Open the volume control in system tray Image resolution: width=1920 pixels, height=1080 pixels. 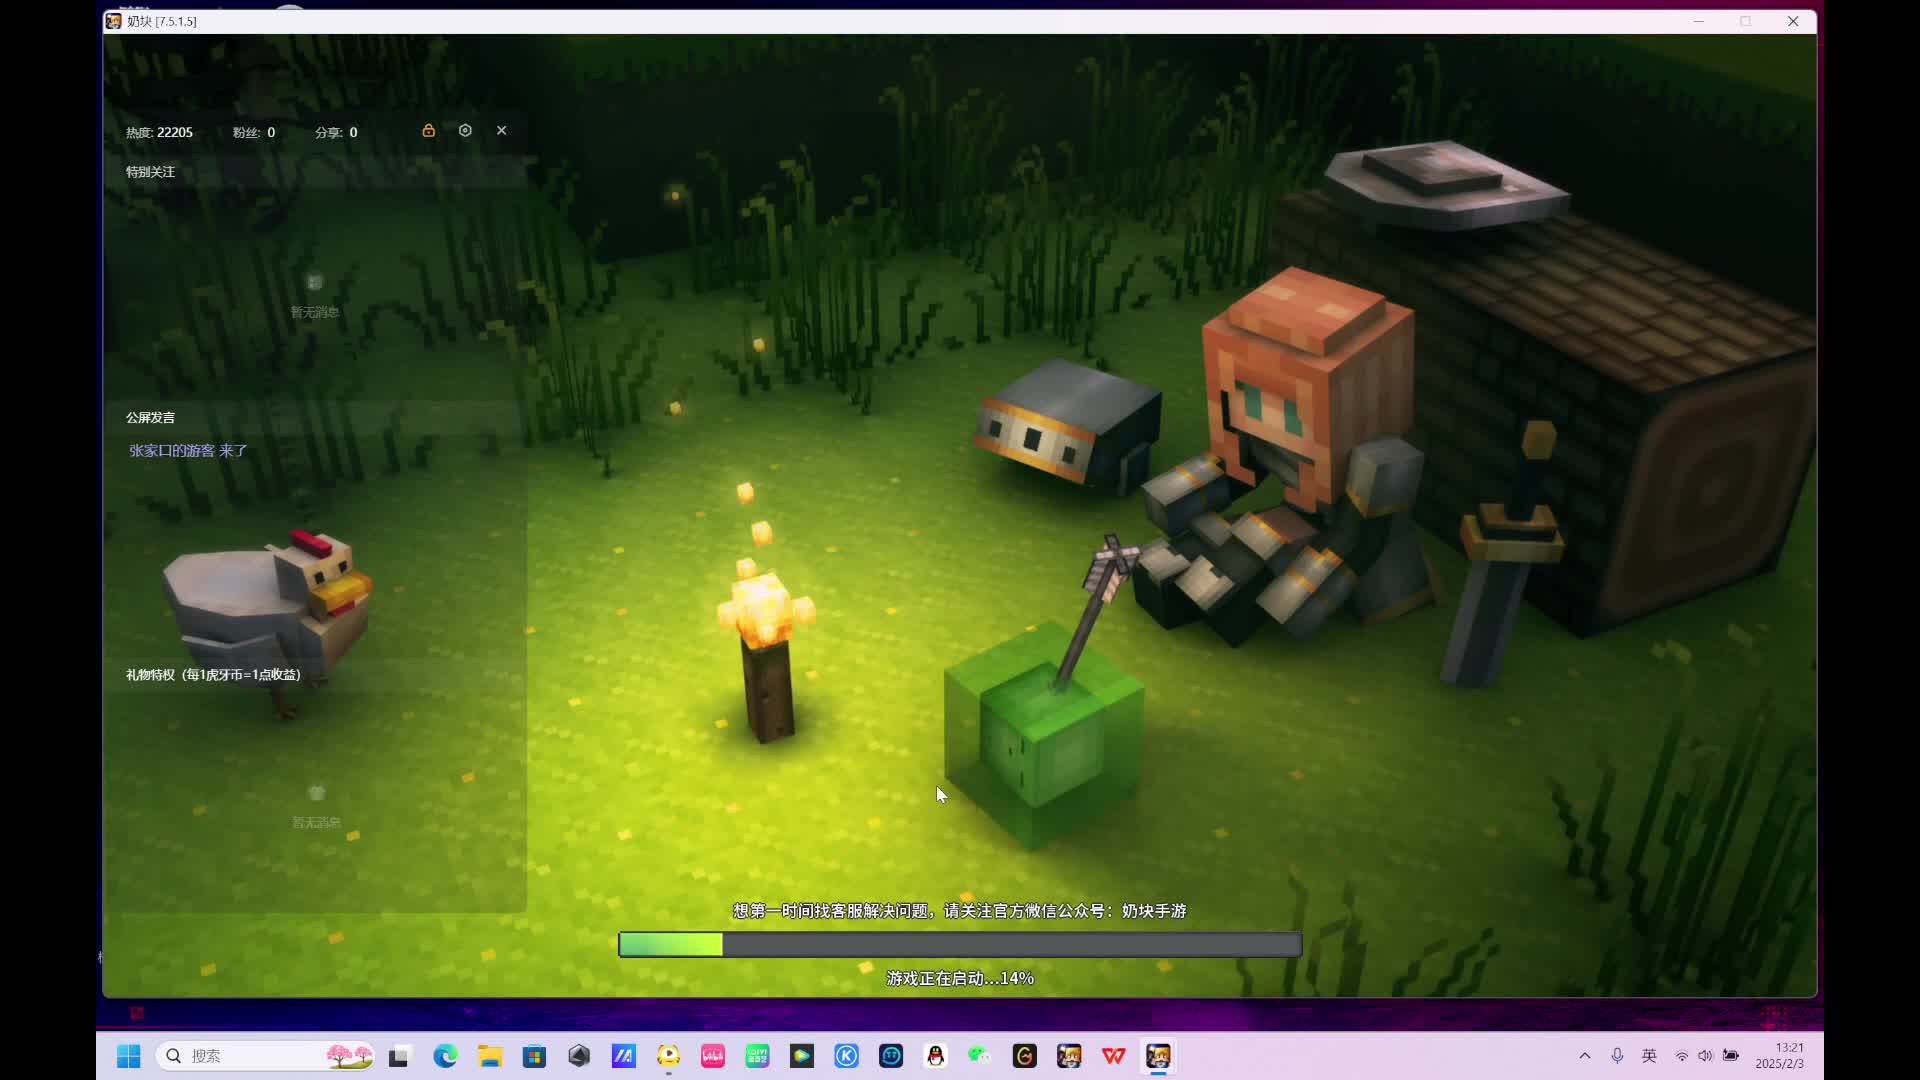coord(1705,1056)
